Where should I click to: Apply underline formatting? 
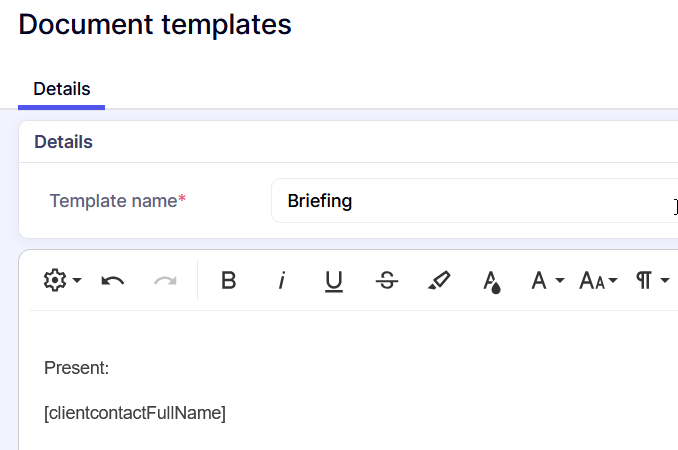coord(334,281)
